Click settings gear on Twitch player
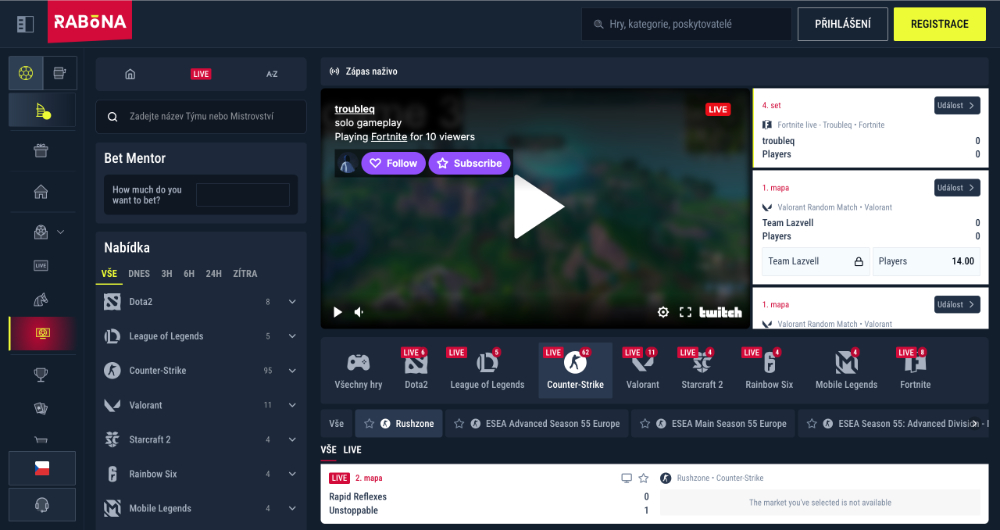The width and height of the screenshot is (1000, 530). [663, 312]
